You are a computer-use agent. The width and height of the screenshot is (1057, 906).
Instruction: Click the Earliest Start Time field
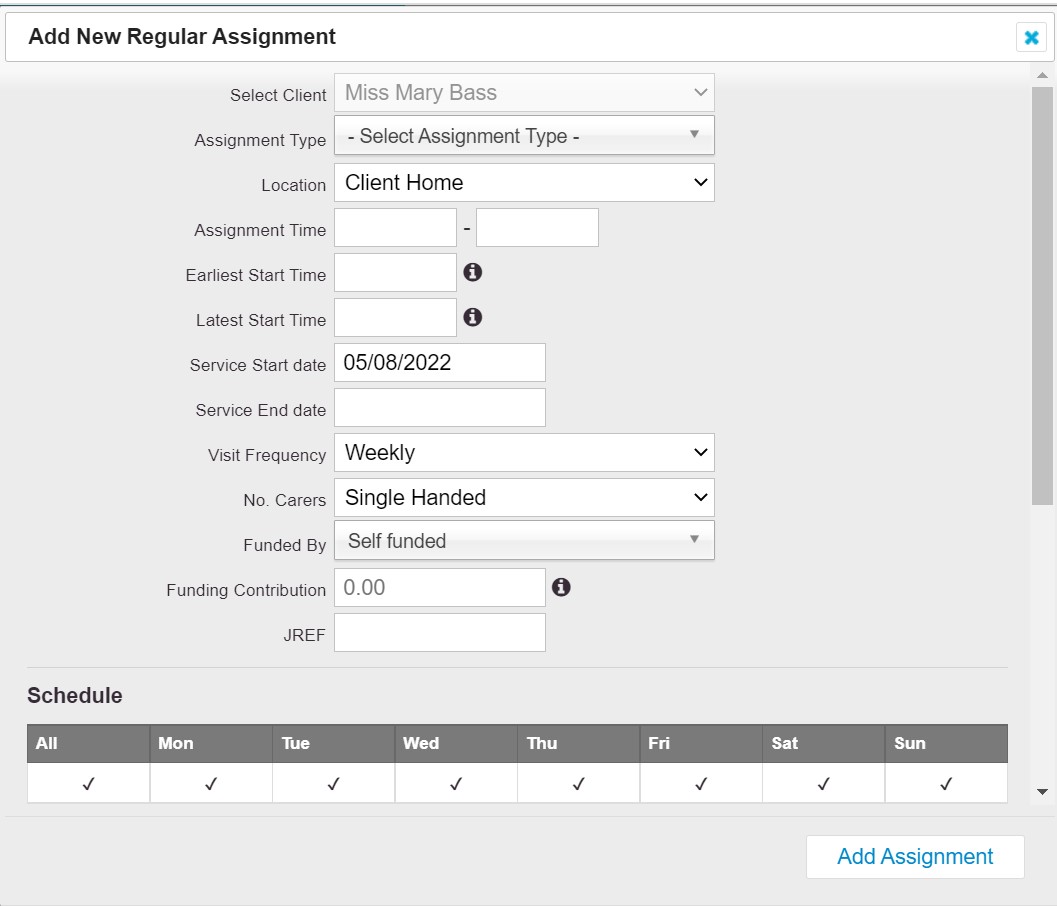point(395,272)
